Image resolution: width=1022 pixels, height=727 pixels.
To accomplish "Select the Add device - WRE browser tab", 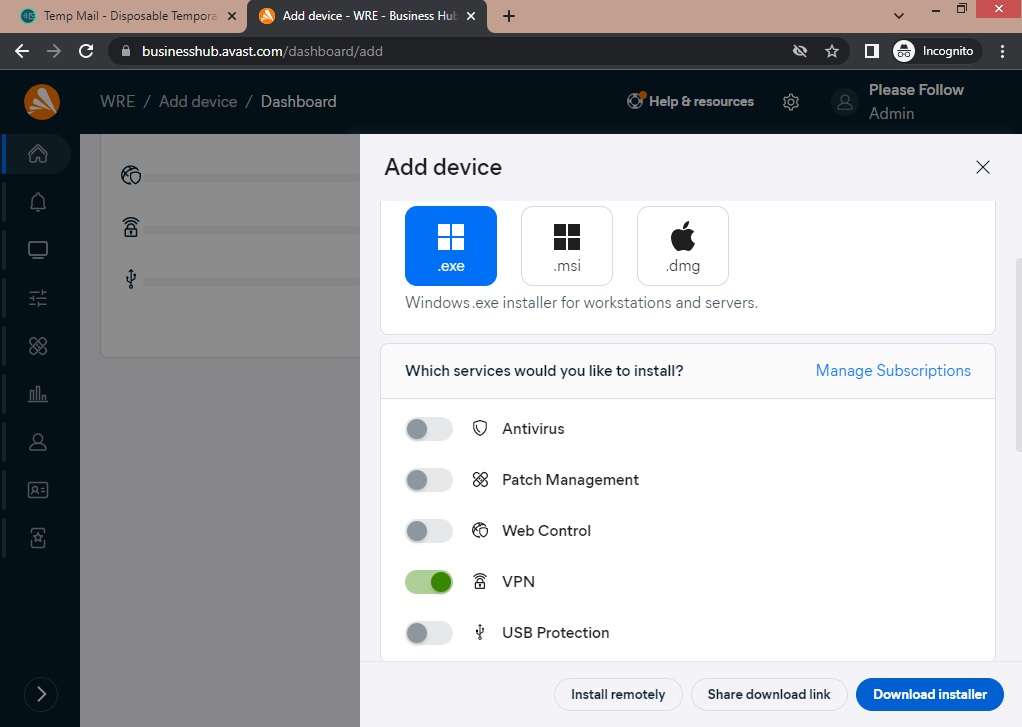I will 365,16.
